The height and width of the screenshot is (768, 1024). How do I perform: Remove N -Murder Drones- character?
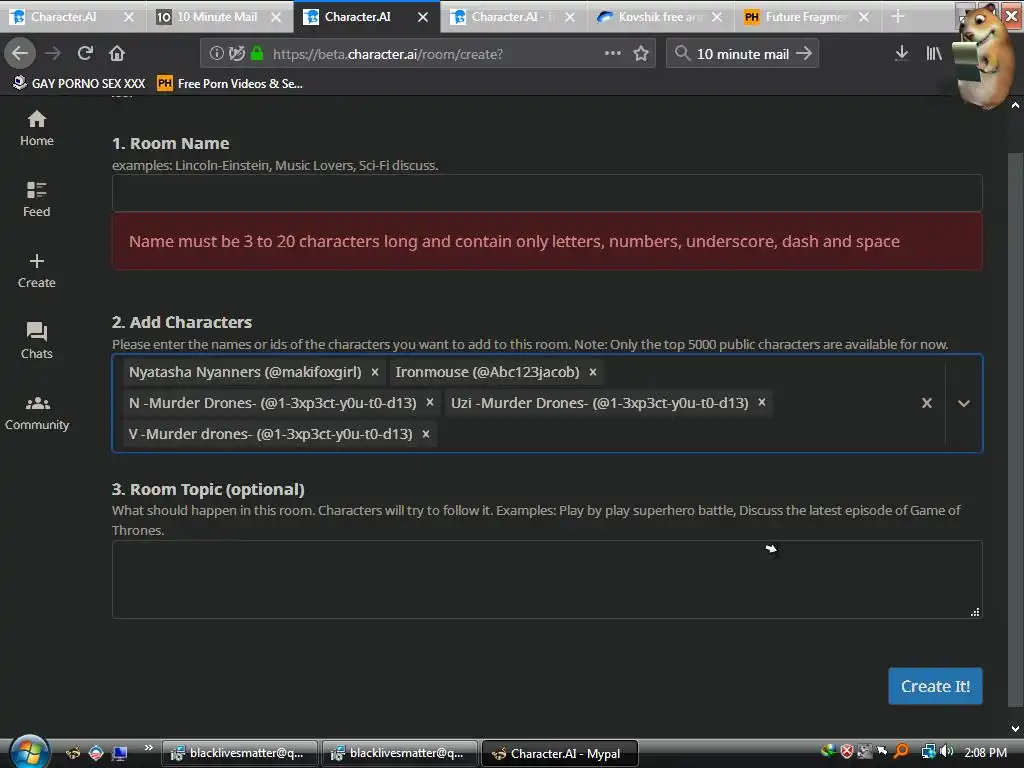430,403
